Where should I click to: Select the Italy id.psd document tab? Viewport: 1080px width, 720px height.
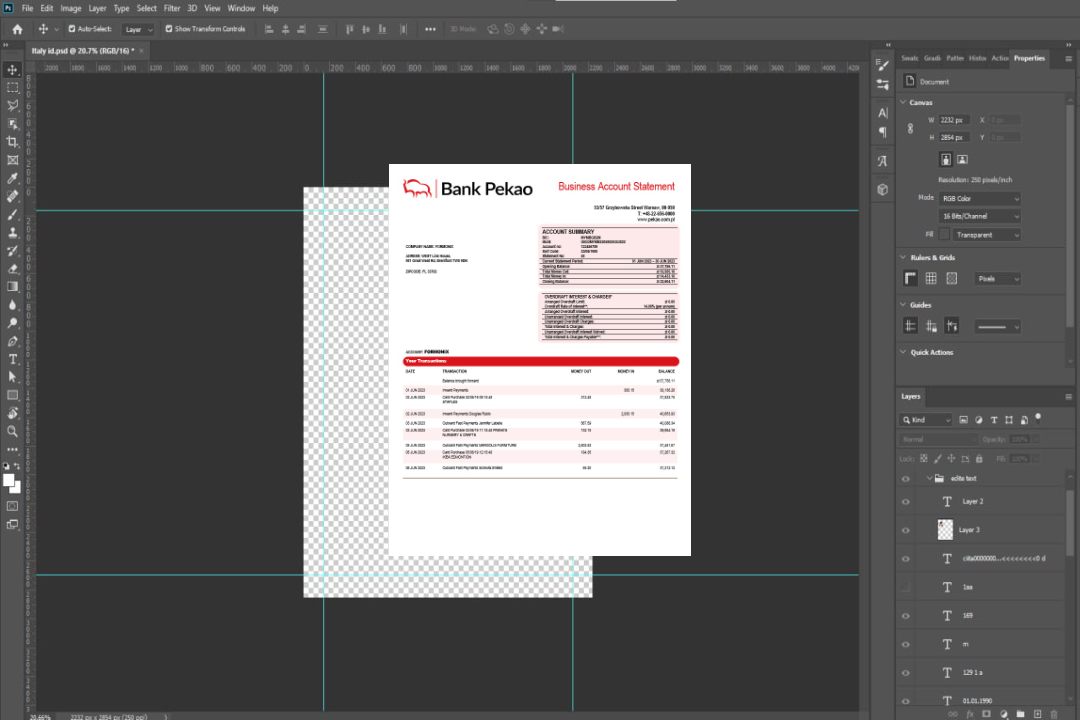pyautogui.click(x=81, y=50)
